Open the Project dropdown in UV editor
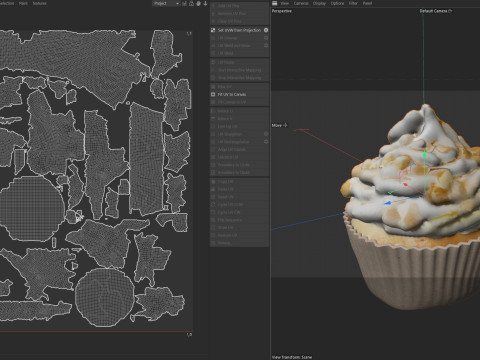 coord(166,3)
